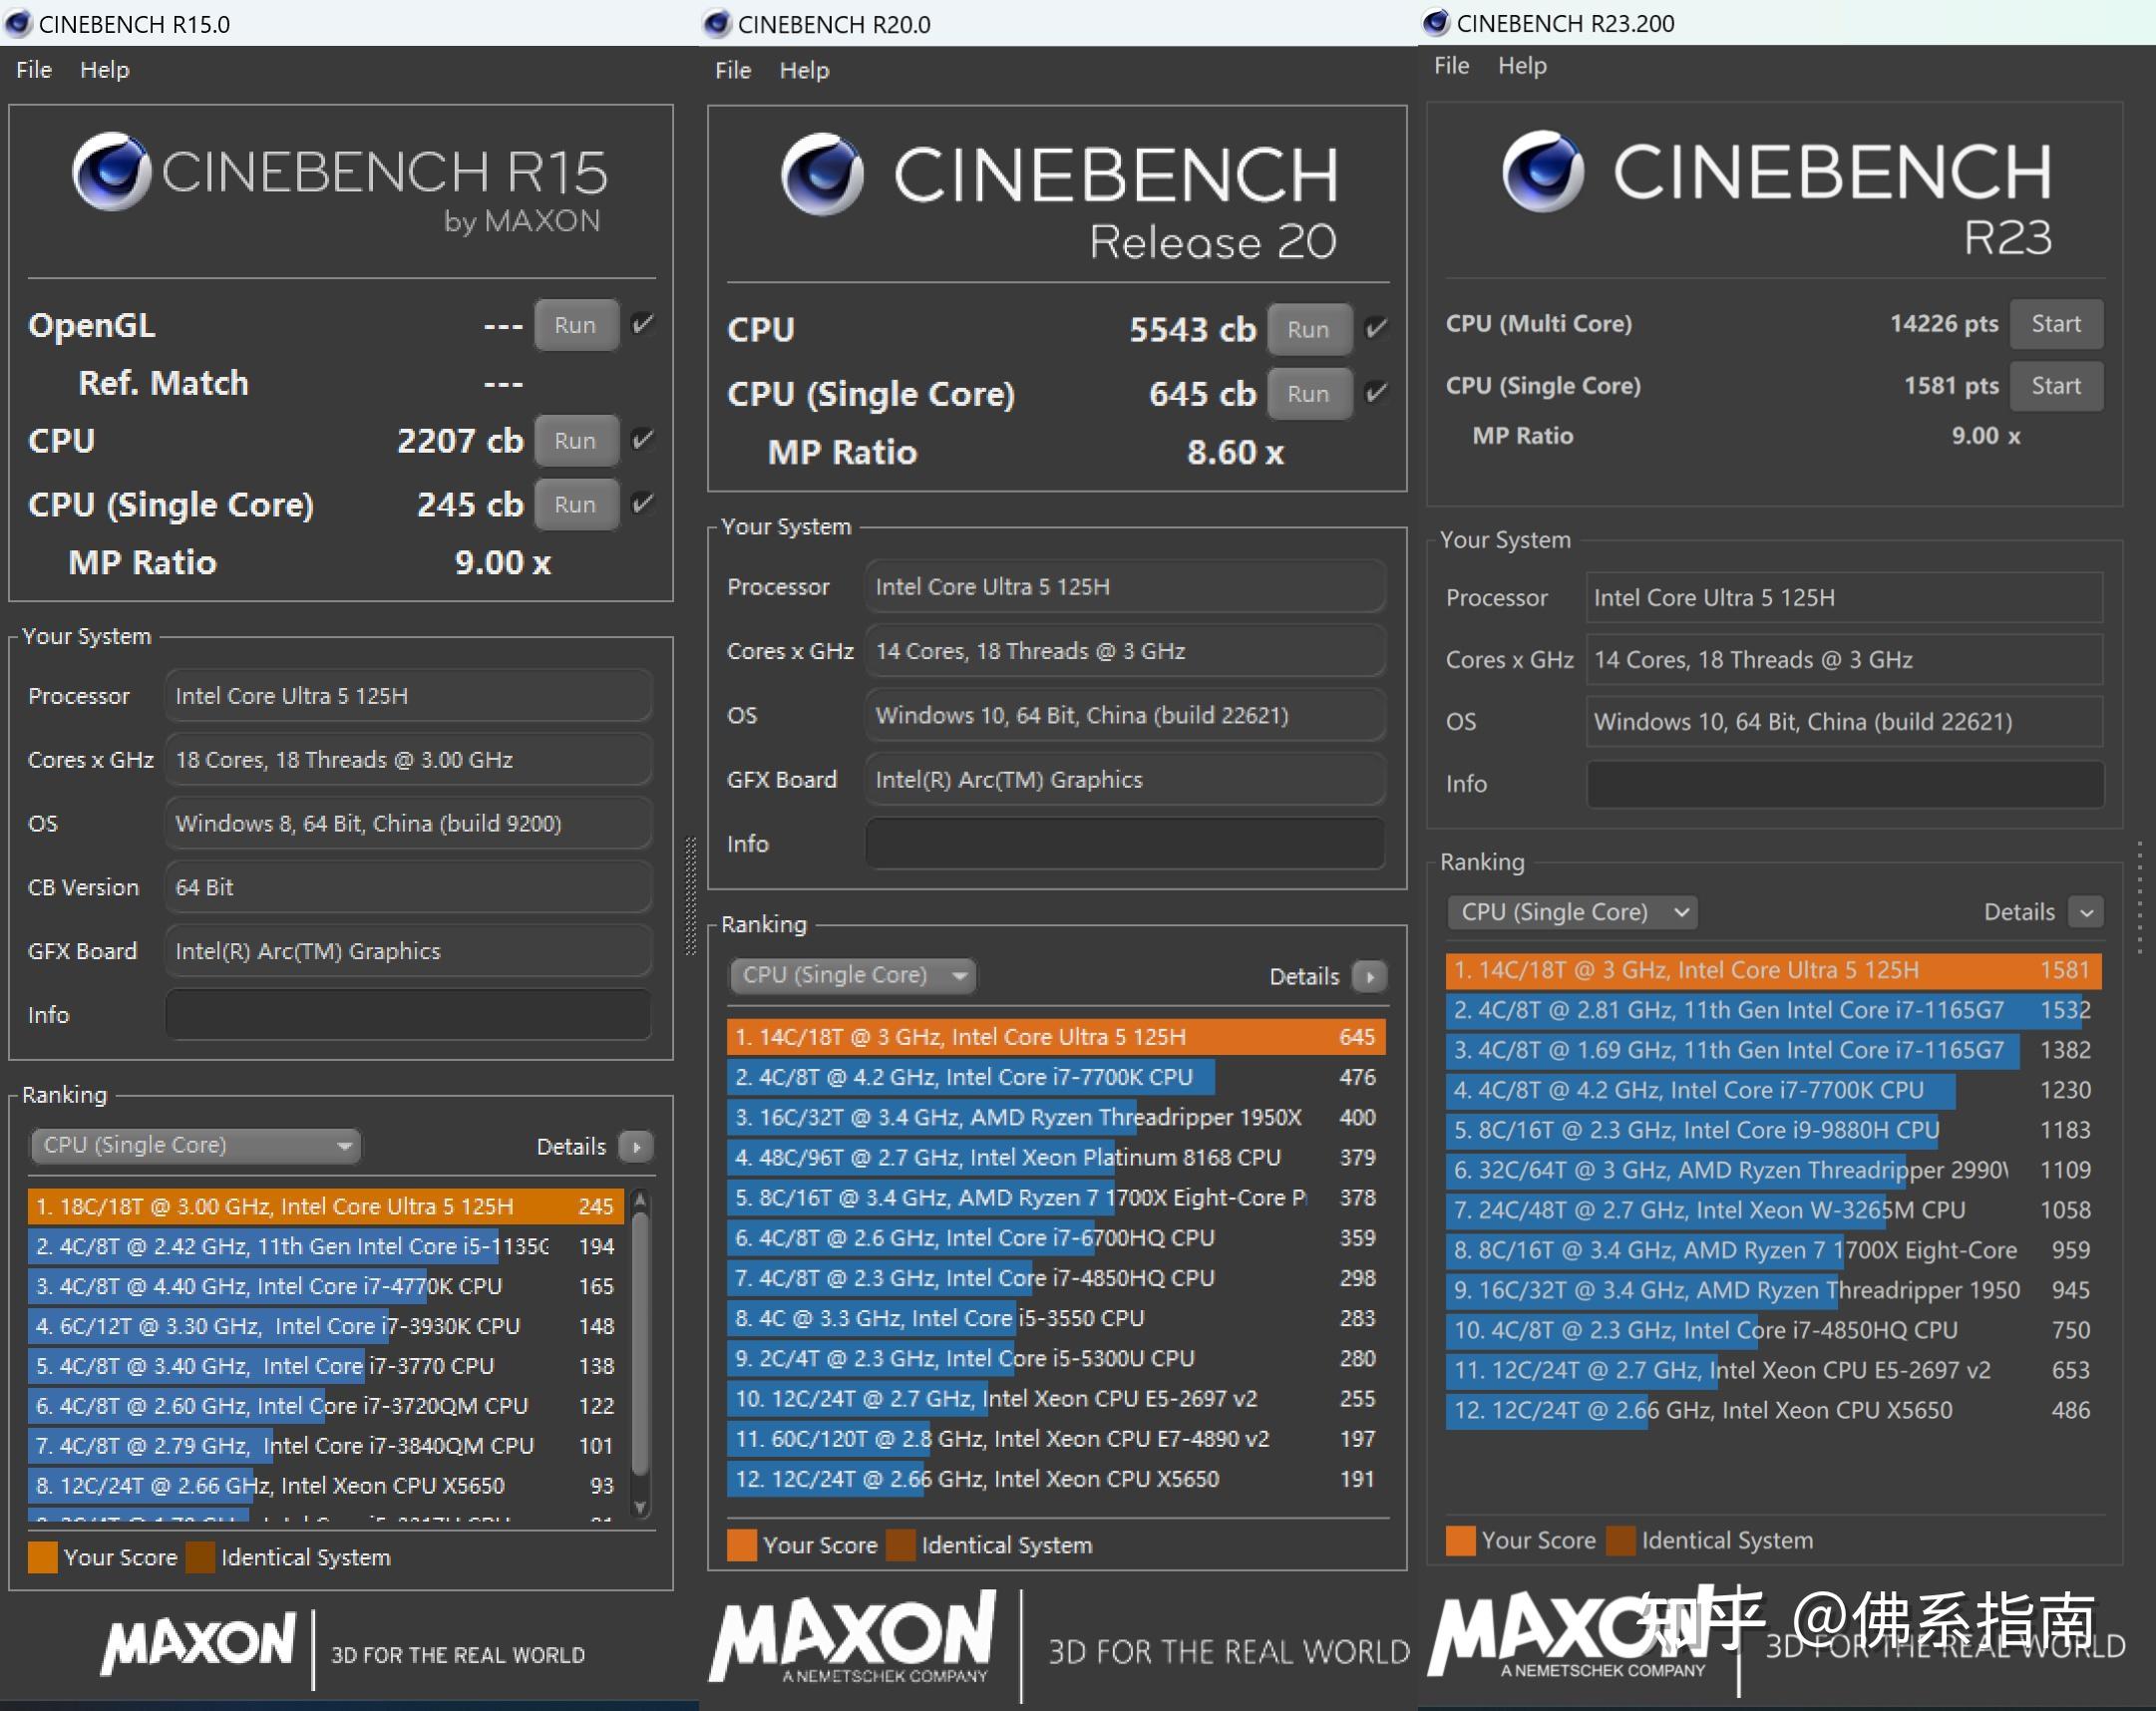Open R23 ranking CPU (Single Core) dropdown

1571,912
